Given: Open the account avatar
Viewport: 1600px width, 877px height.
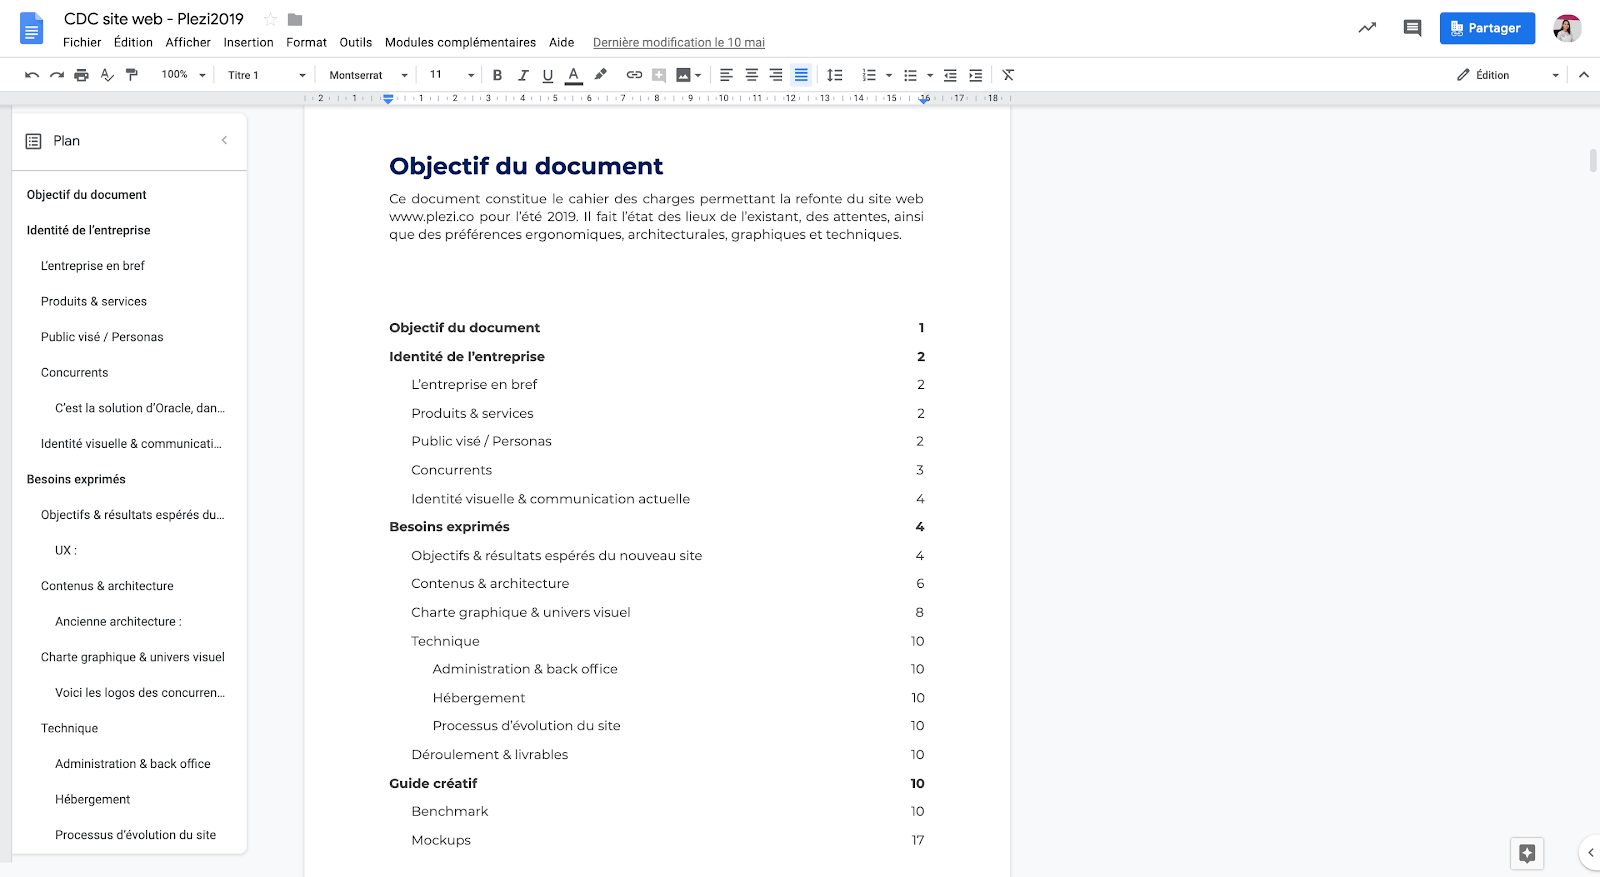Looking at the screenshot, I should 1567,28.
